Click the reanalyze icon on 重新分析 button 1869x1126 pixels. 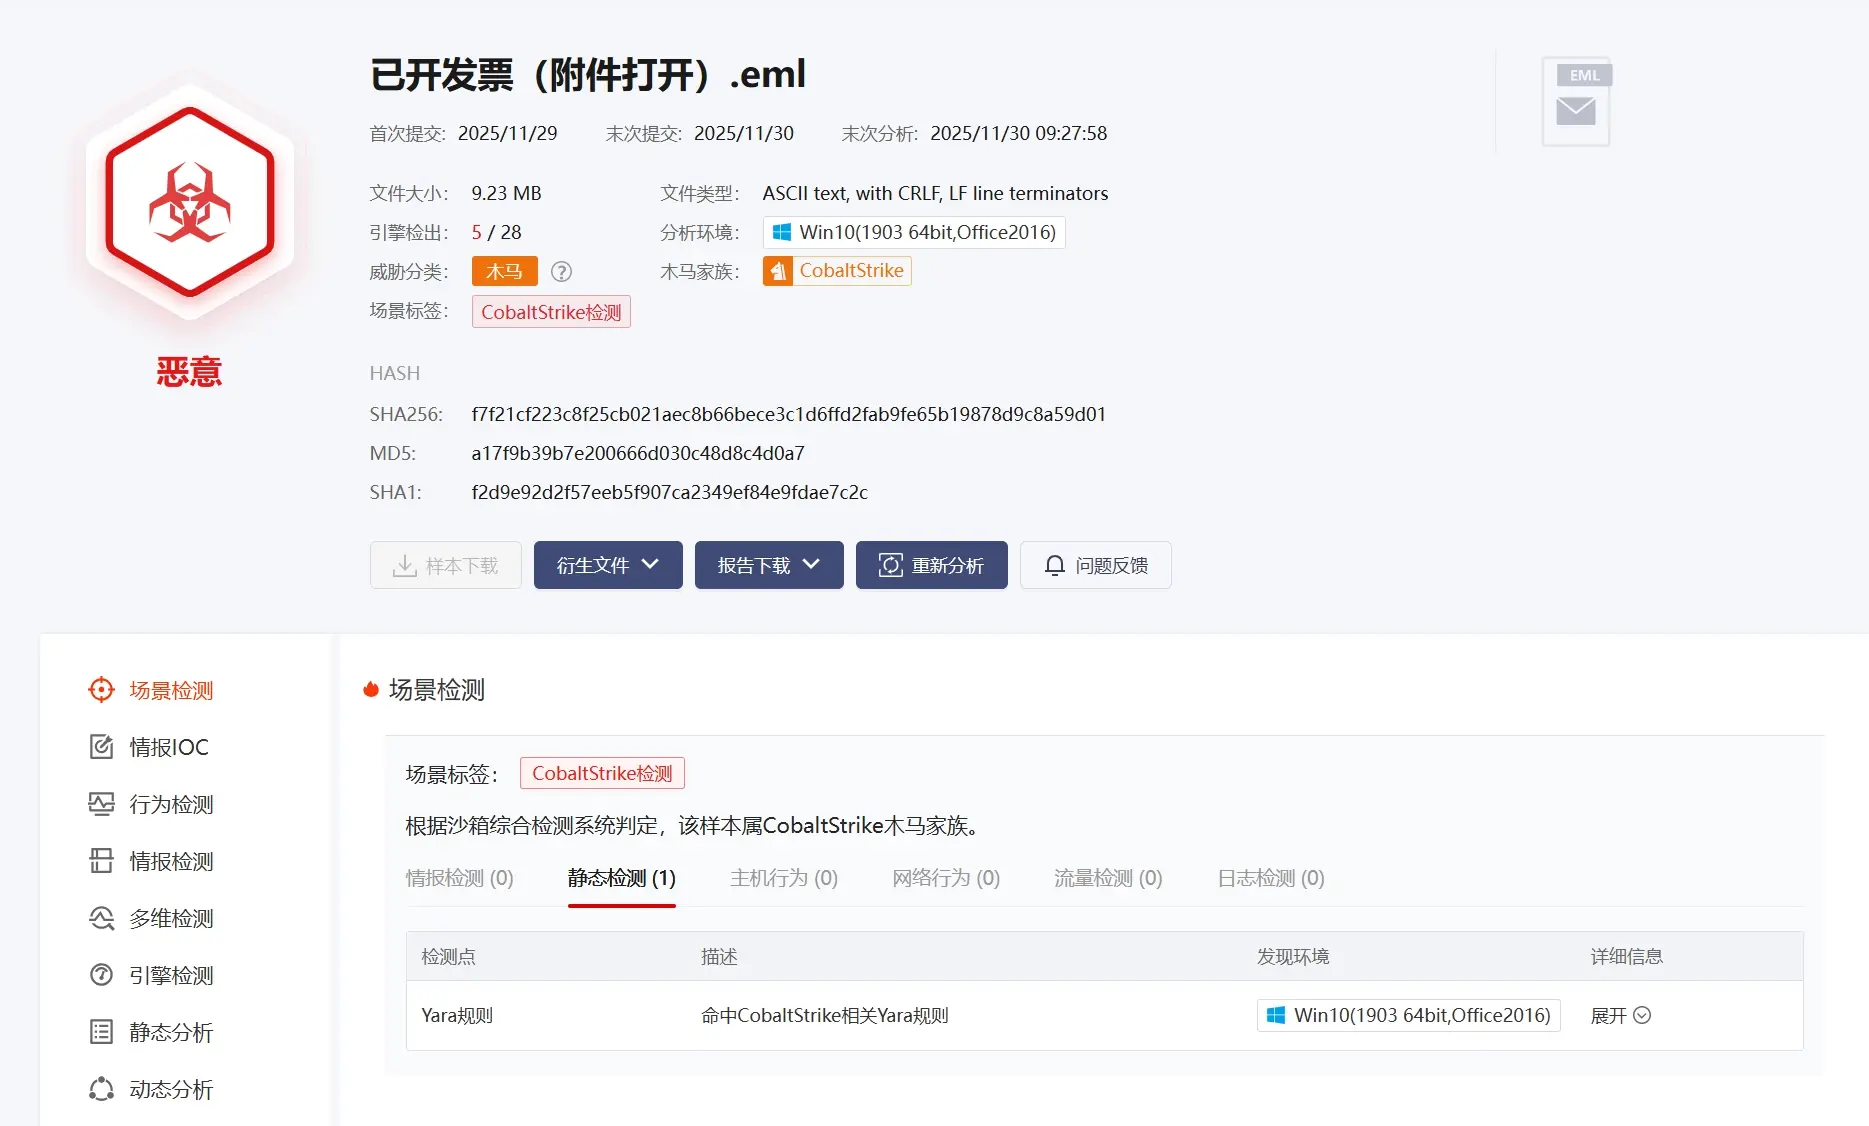pos(890,566)
